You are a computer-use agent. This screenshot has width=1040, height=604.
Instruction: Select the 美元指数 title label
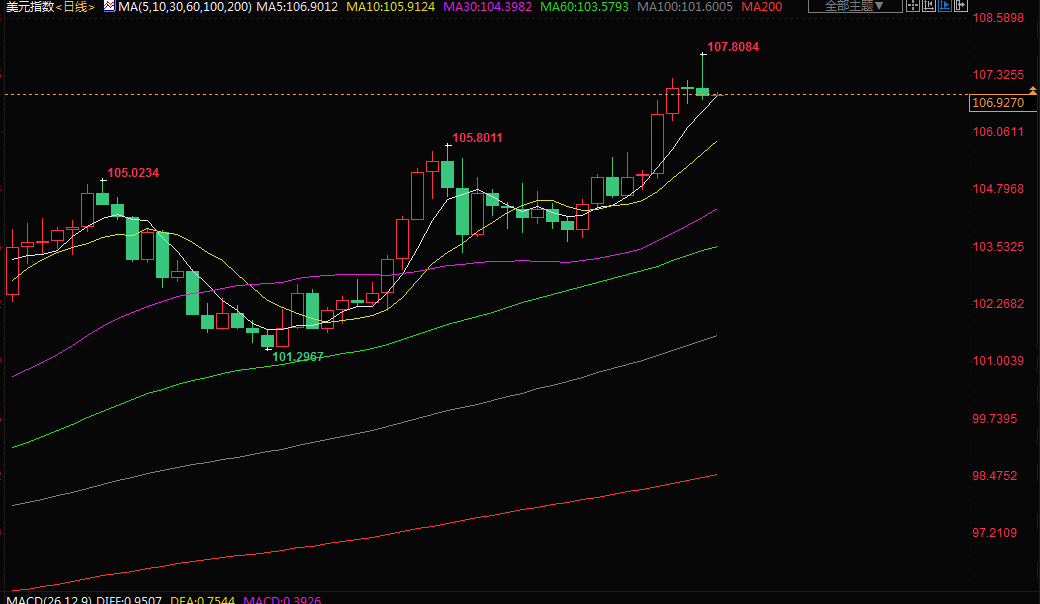28,7
